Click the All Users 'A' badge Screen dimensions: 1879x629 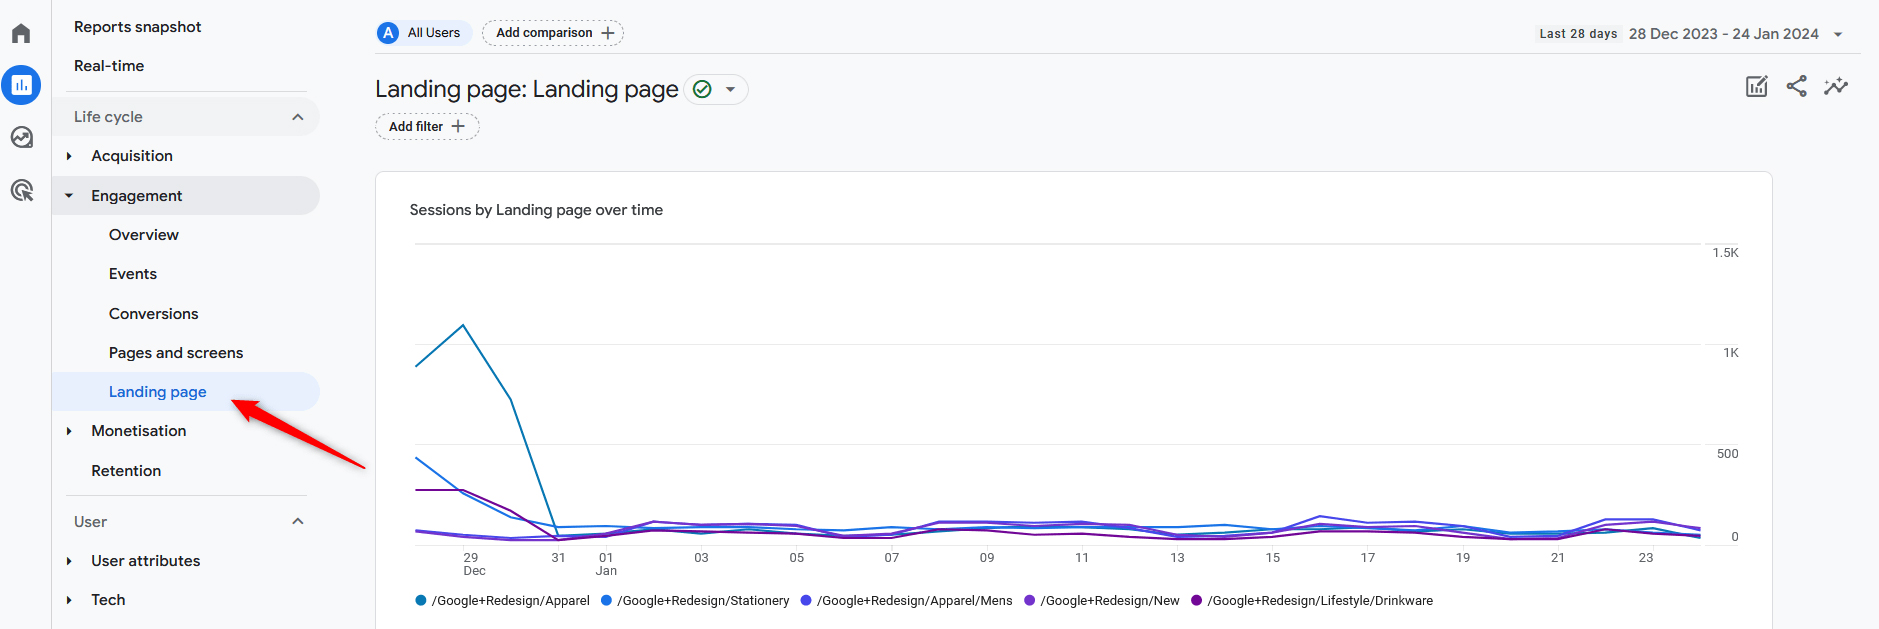[x=388, y=33]
